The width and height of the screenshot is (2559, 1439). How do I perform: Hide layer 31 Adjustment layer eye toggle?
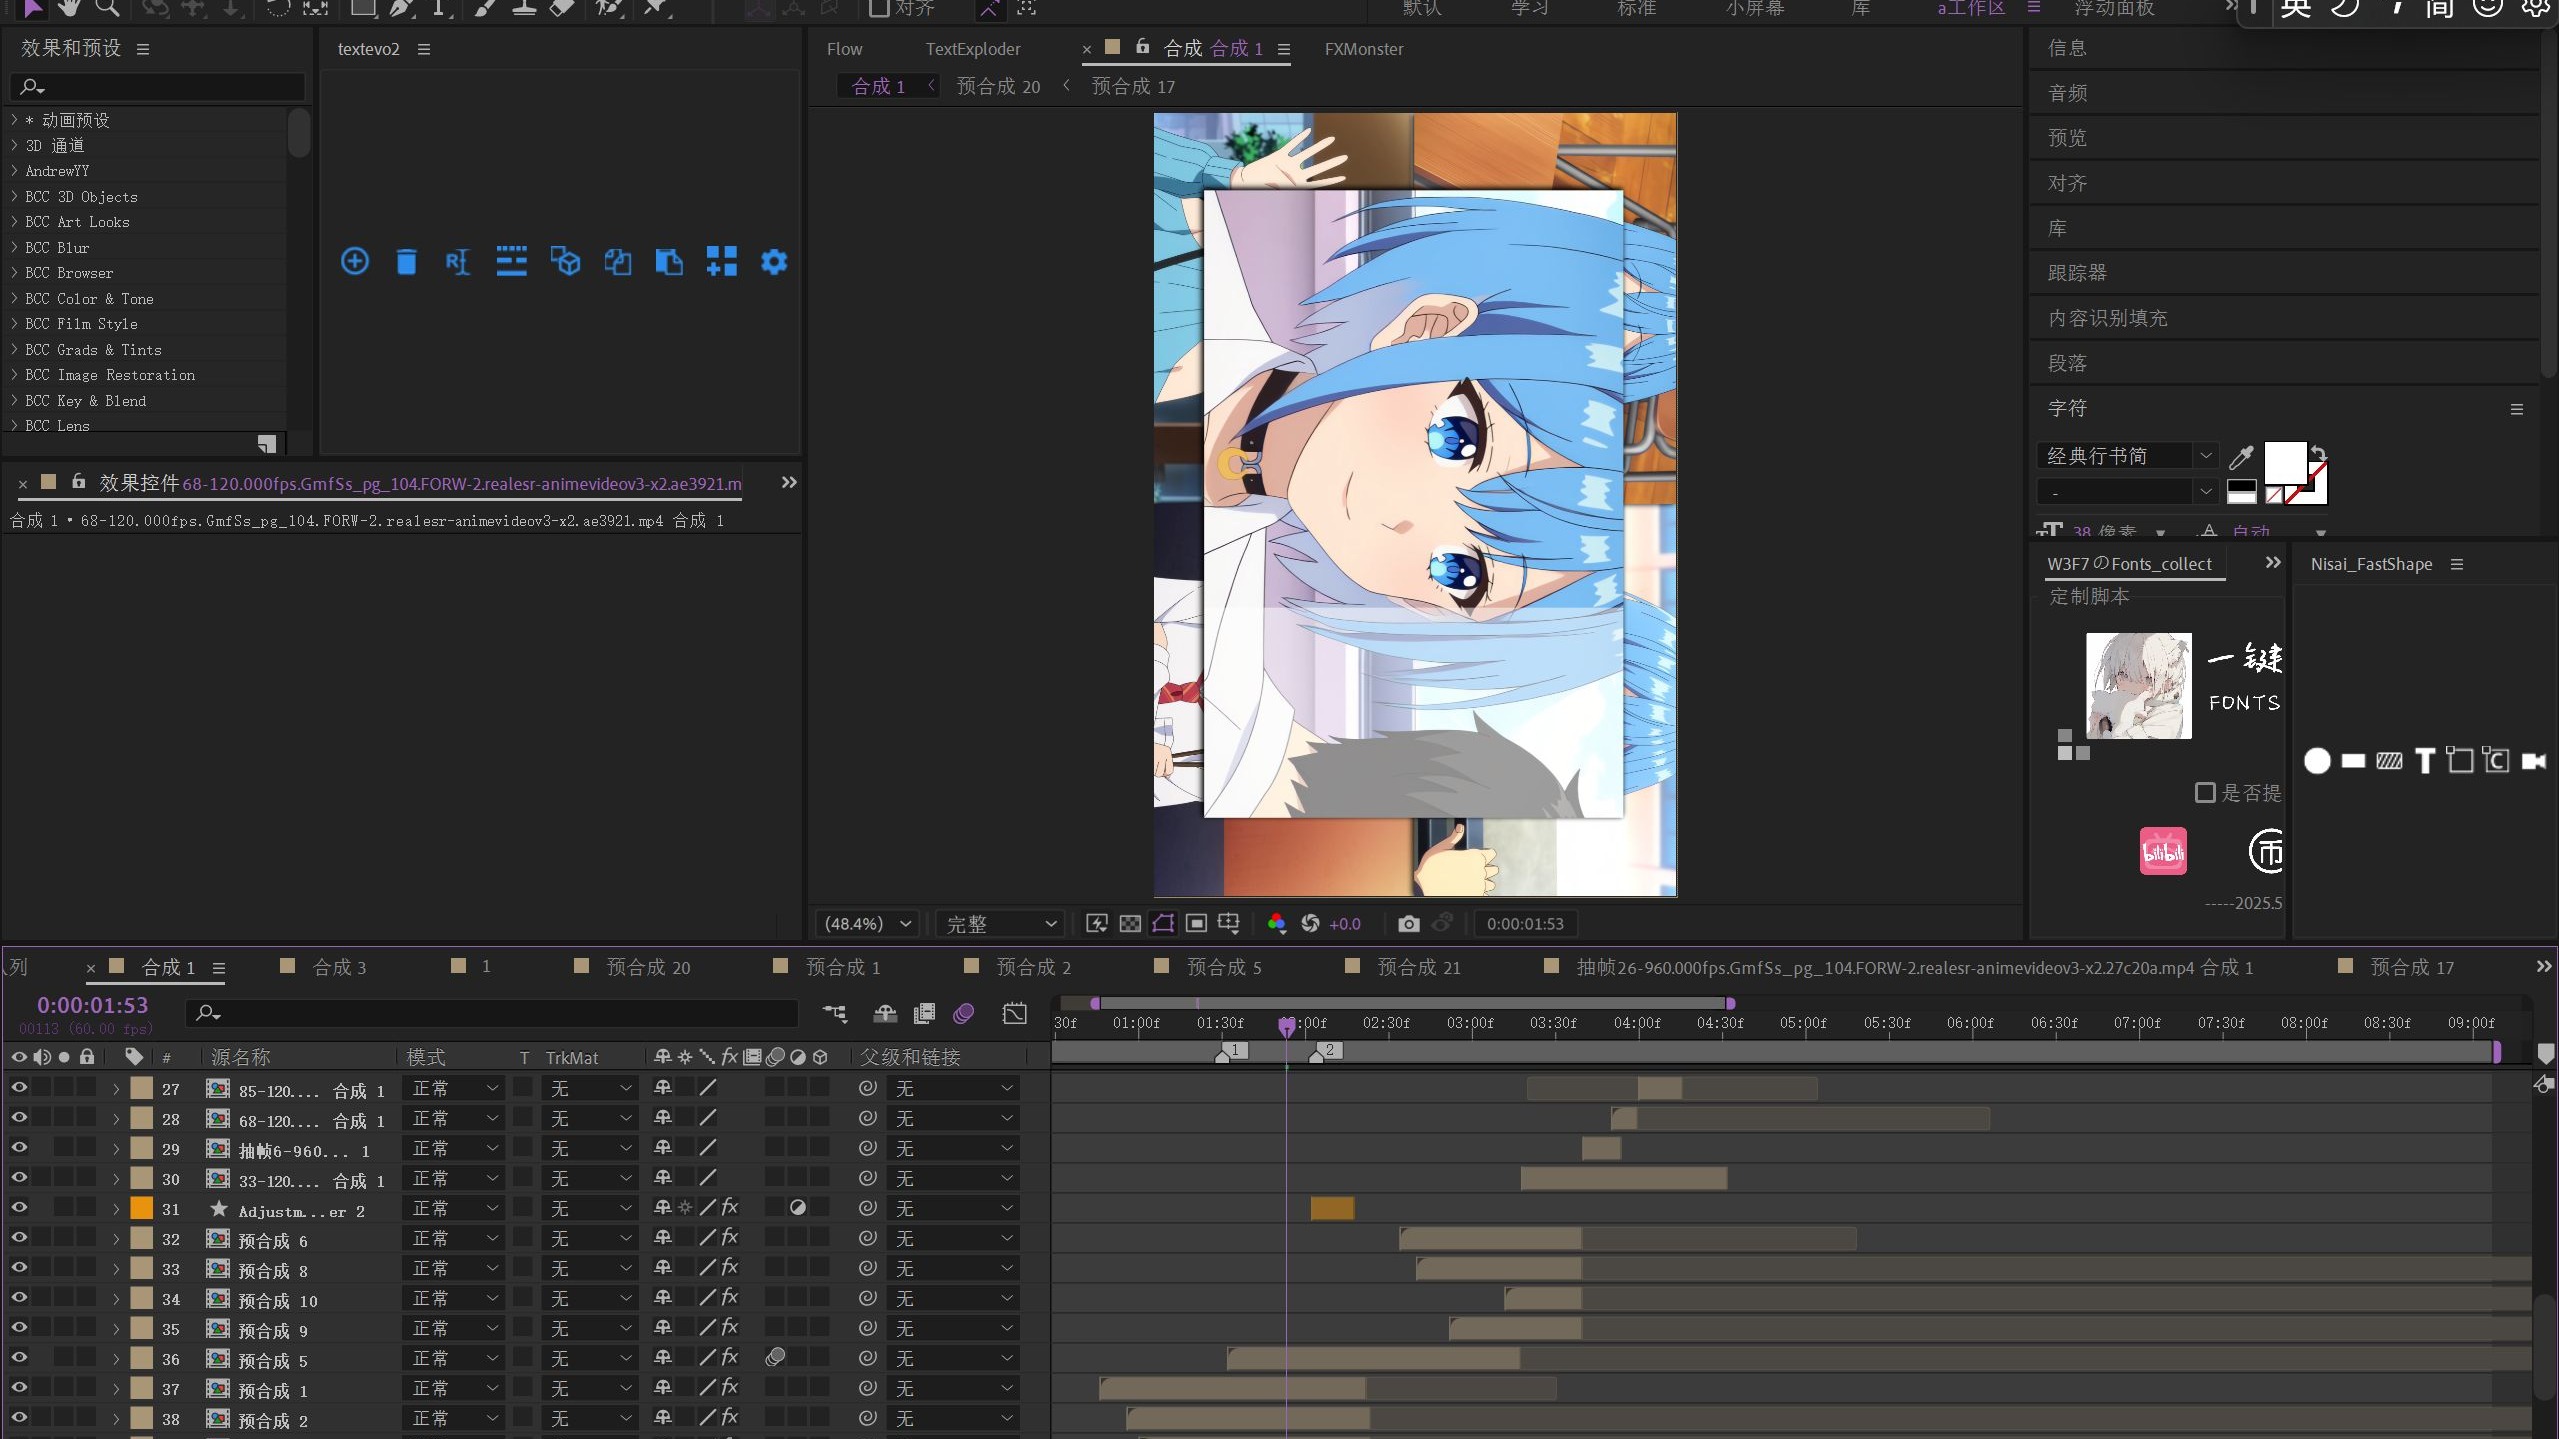point(19,1208)
